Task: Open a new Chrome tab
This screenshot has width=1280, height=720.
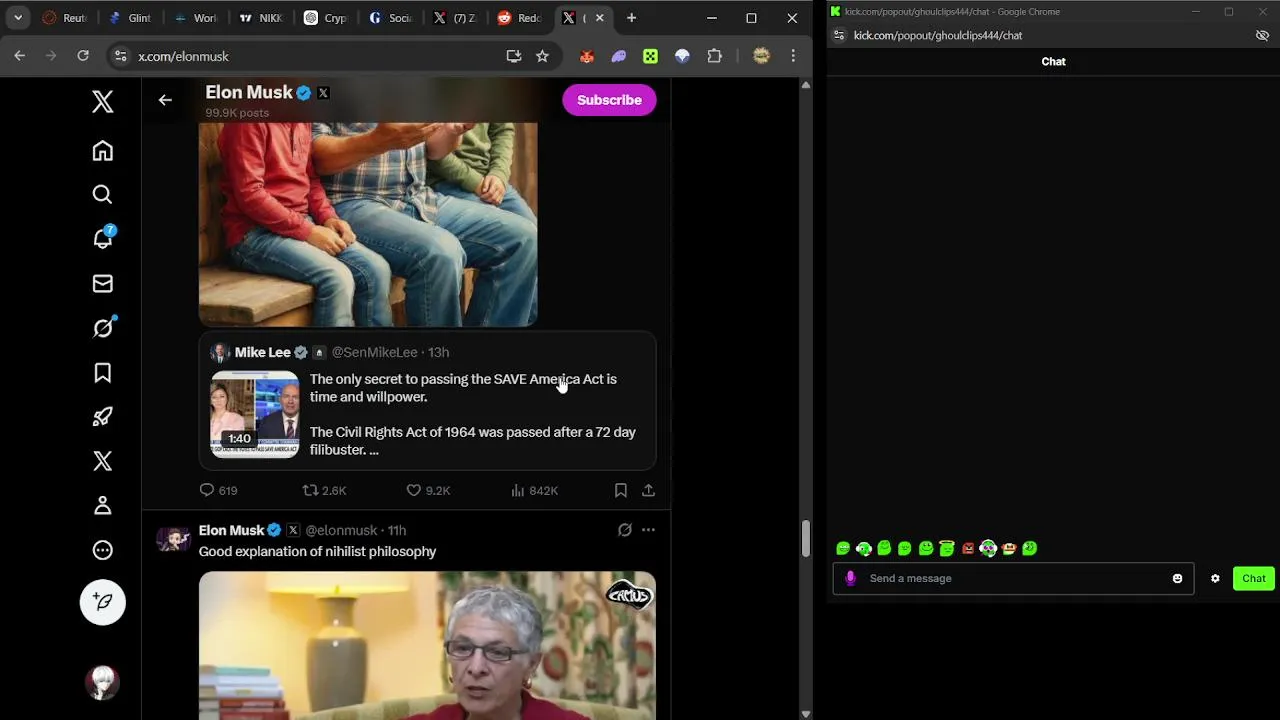Action: (x=631, y=18)
